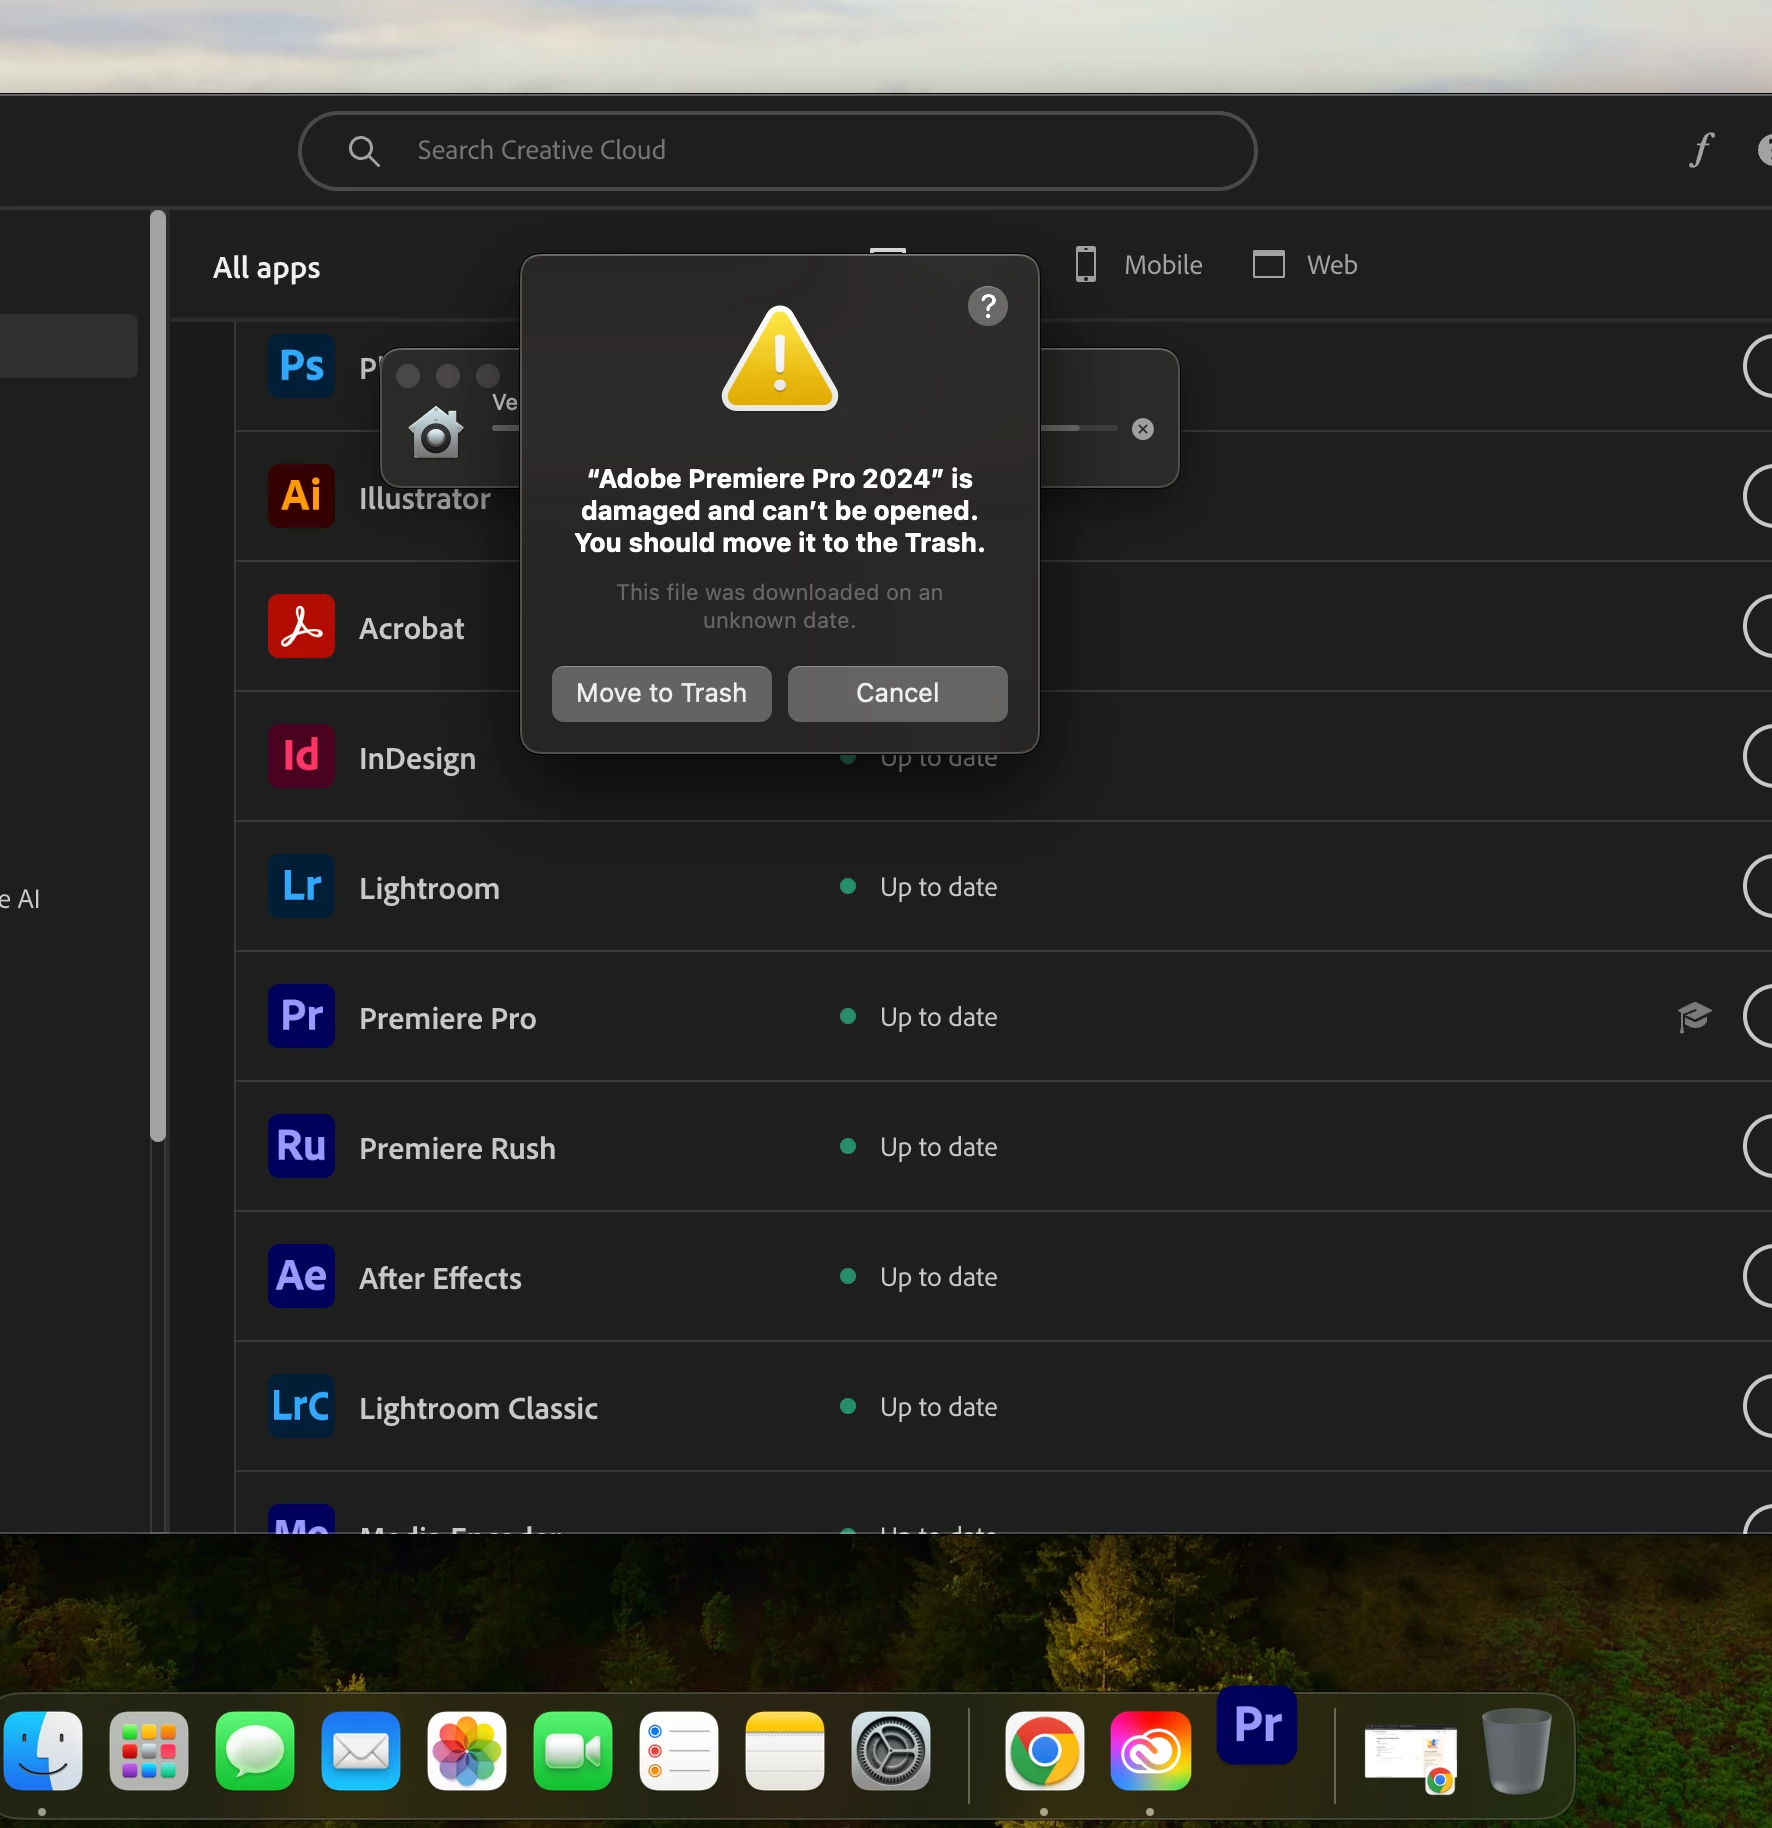
Task: Click the Photoshop Ps icon
Action: coord(301,366)
